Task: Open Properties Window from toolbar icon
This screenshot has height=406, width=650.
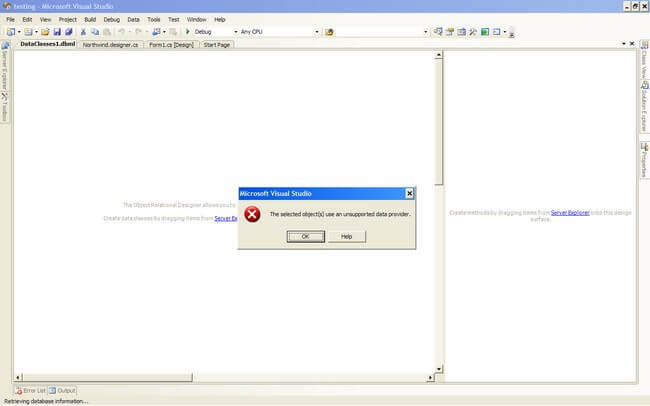Action: tap(450, 32)
